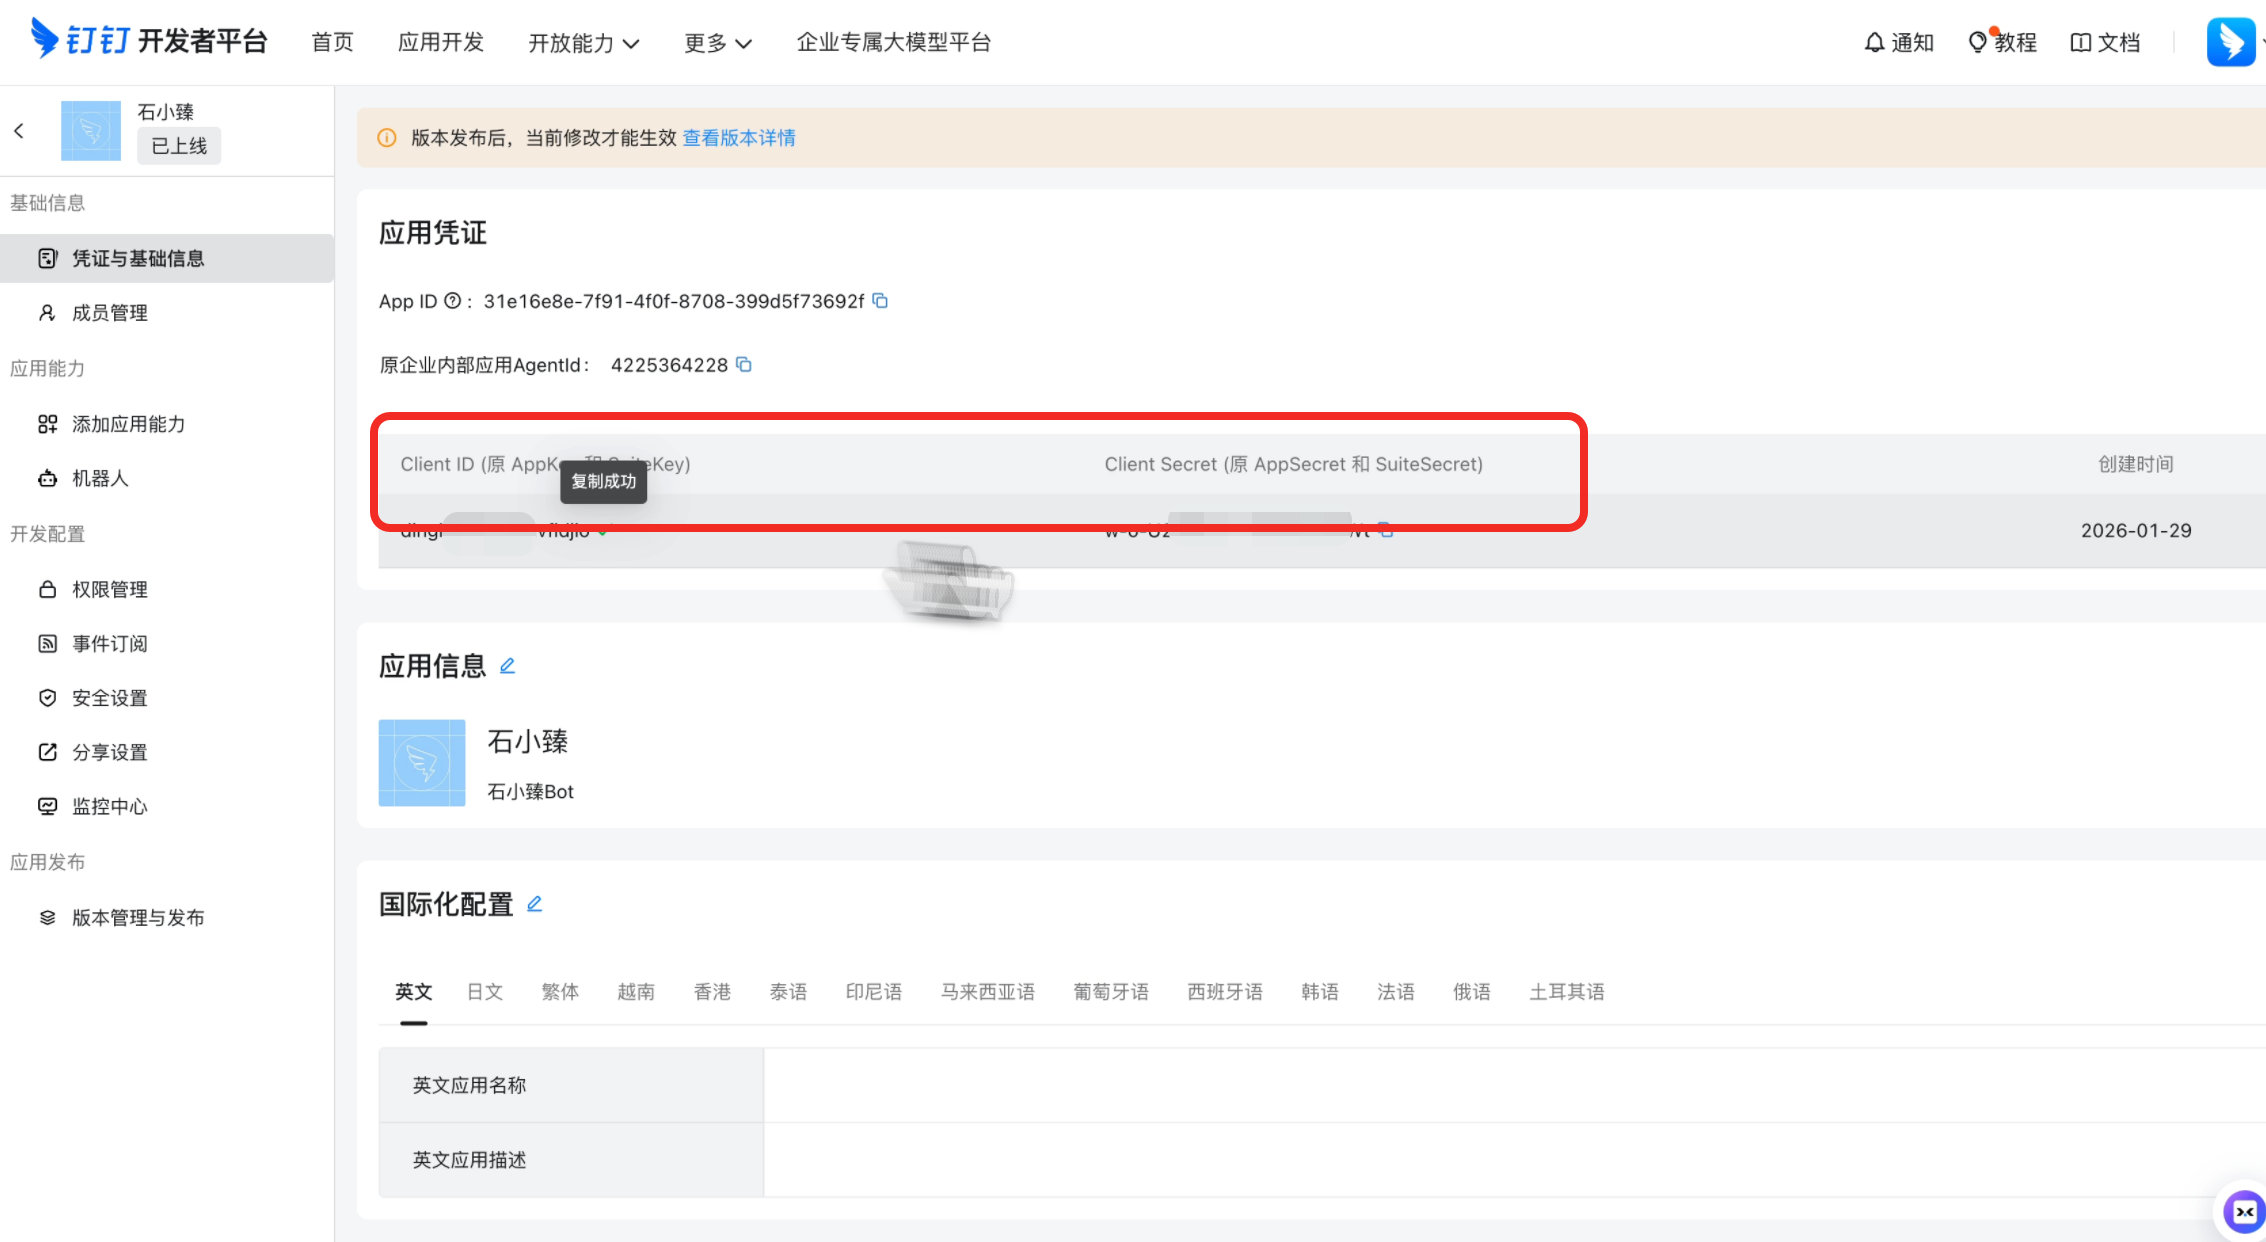The height and width of the screenshot is (1242, 2266).
Task: Edit 国际化配置 with the pencil icon
Action: [x=535, y=903]
